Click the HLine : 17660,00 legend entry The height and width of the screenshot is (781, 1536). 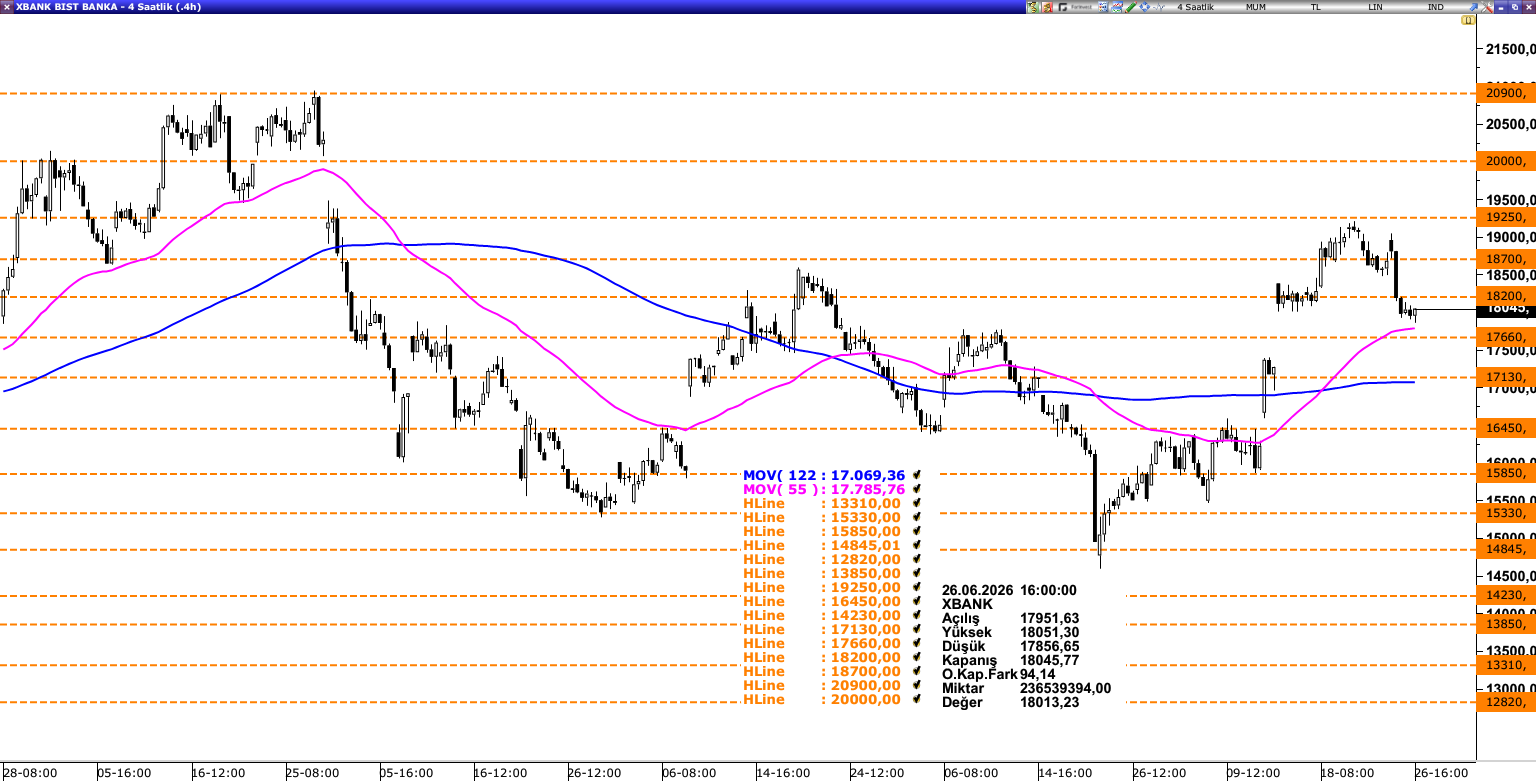(x=822, y=644)
